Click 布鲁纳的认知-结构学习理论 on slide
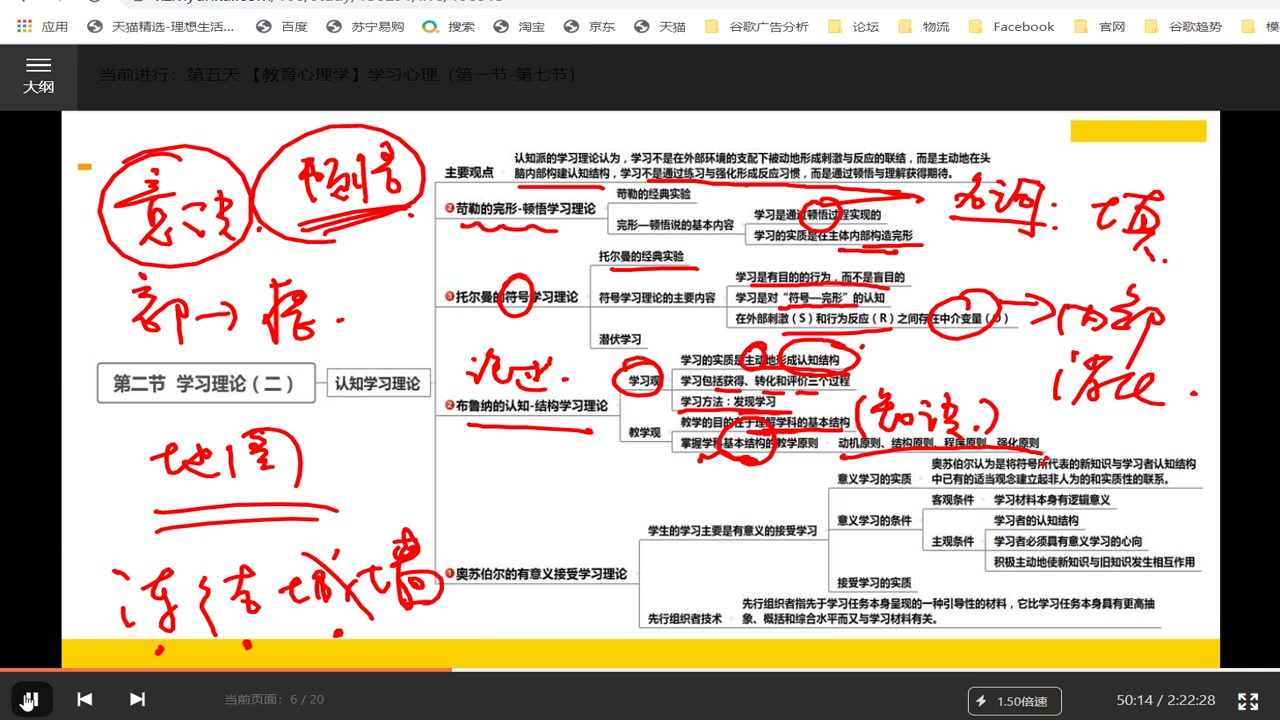Image resolution: width=1280 pixels, height=720 pixels. pos(526,405)
